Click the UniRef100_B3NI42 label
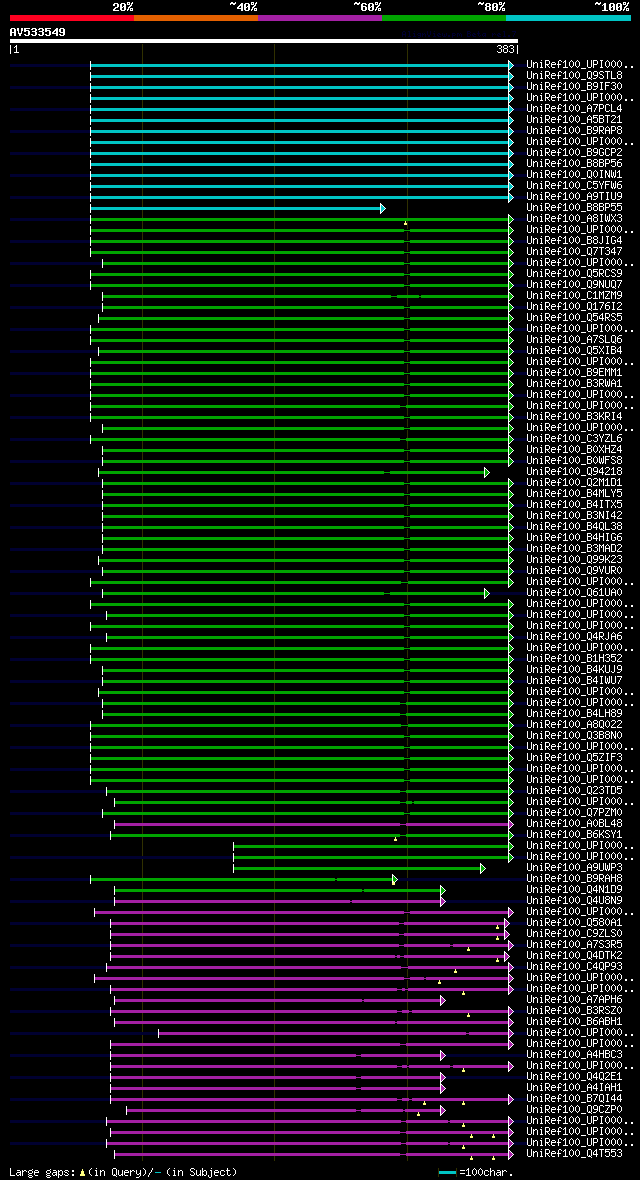The height and width of the screenshot is (1180, 640). pyautogui.click(x=574, y=515)
